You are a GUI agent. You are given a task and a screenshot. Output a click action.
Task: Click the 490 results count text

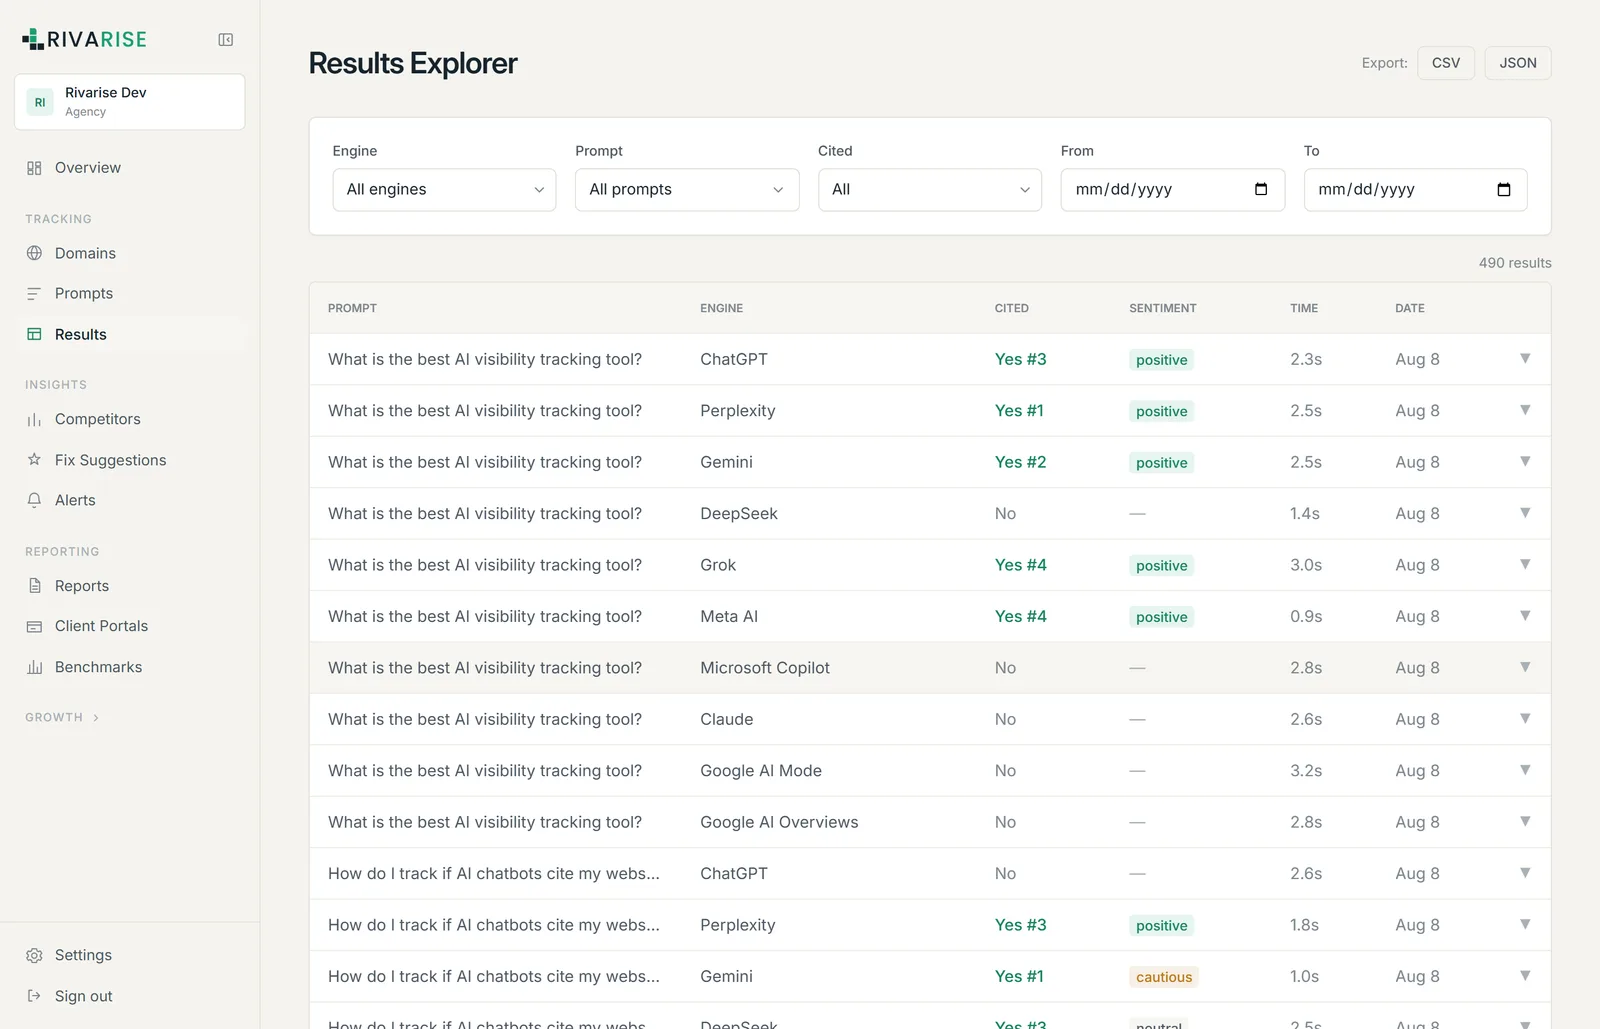pyautogui.click(x=1515, y=263)
